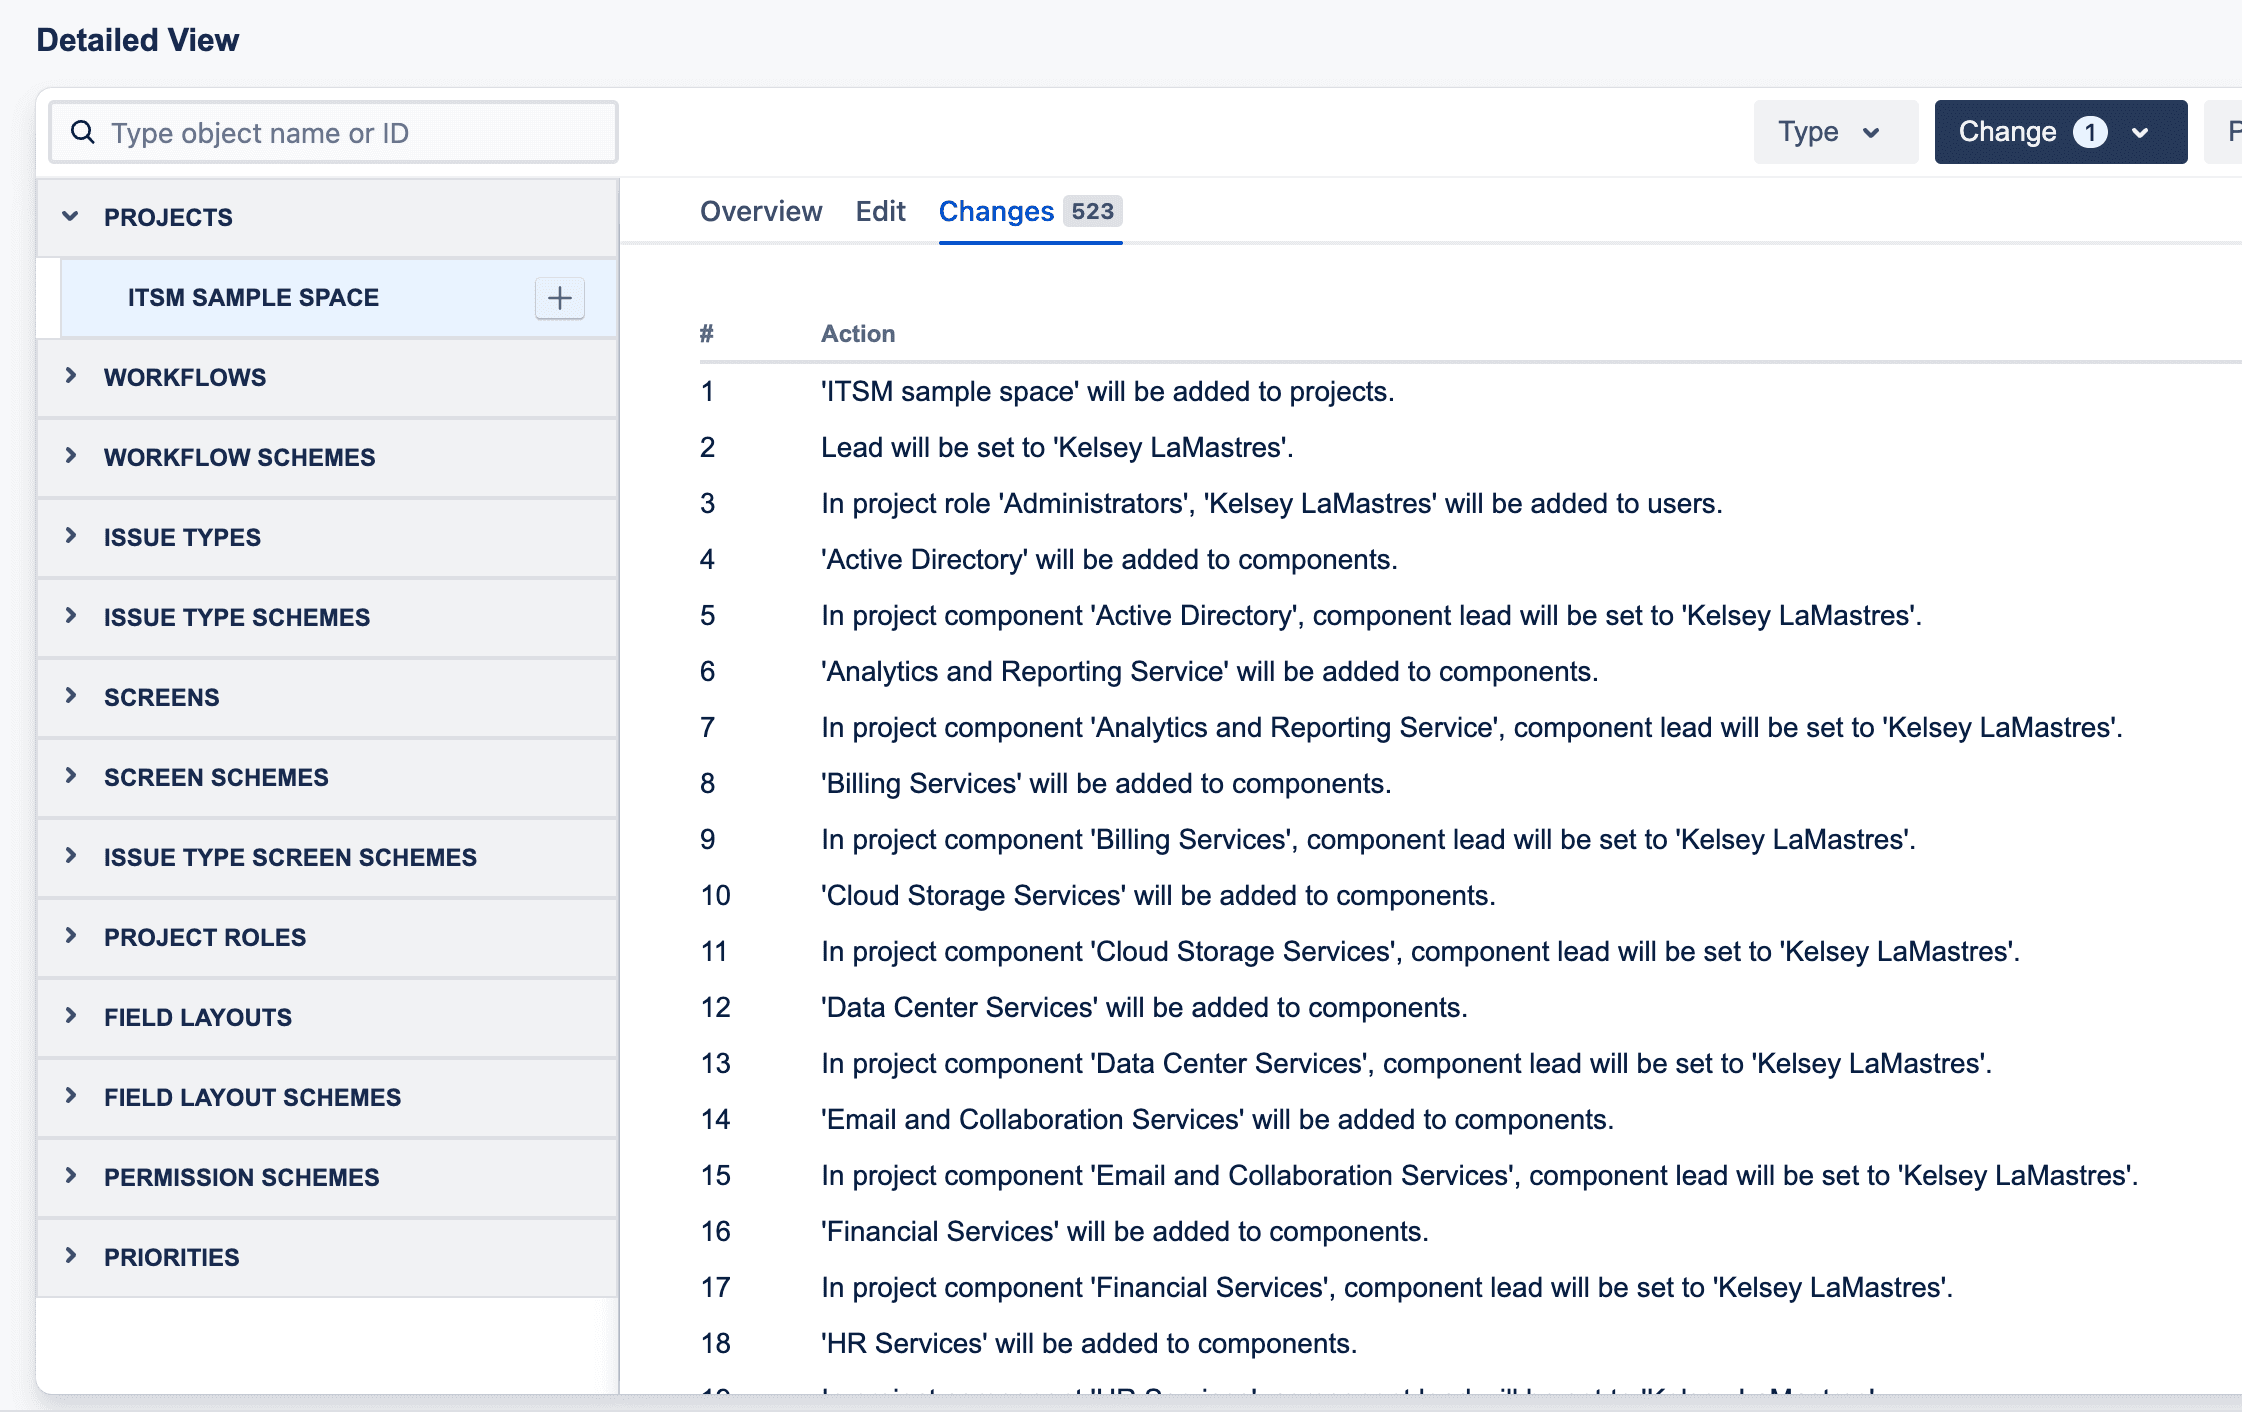Expand the SCREENS section chevron
Image resolution: width=2242 pixels, height=1418 pixels.
[70, 696]
